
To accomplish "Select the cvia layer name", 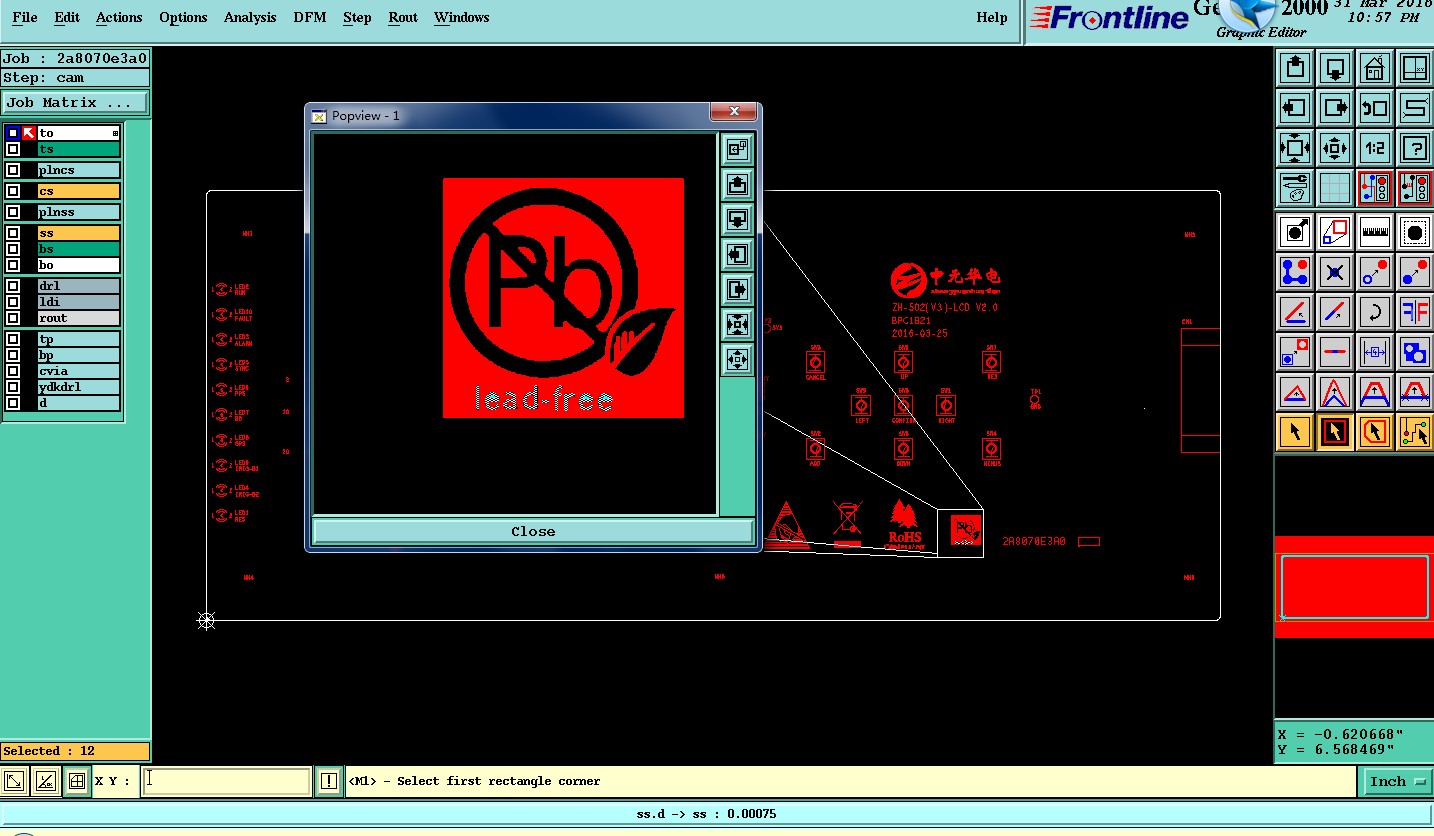I will click(79, 371).
